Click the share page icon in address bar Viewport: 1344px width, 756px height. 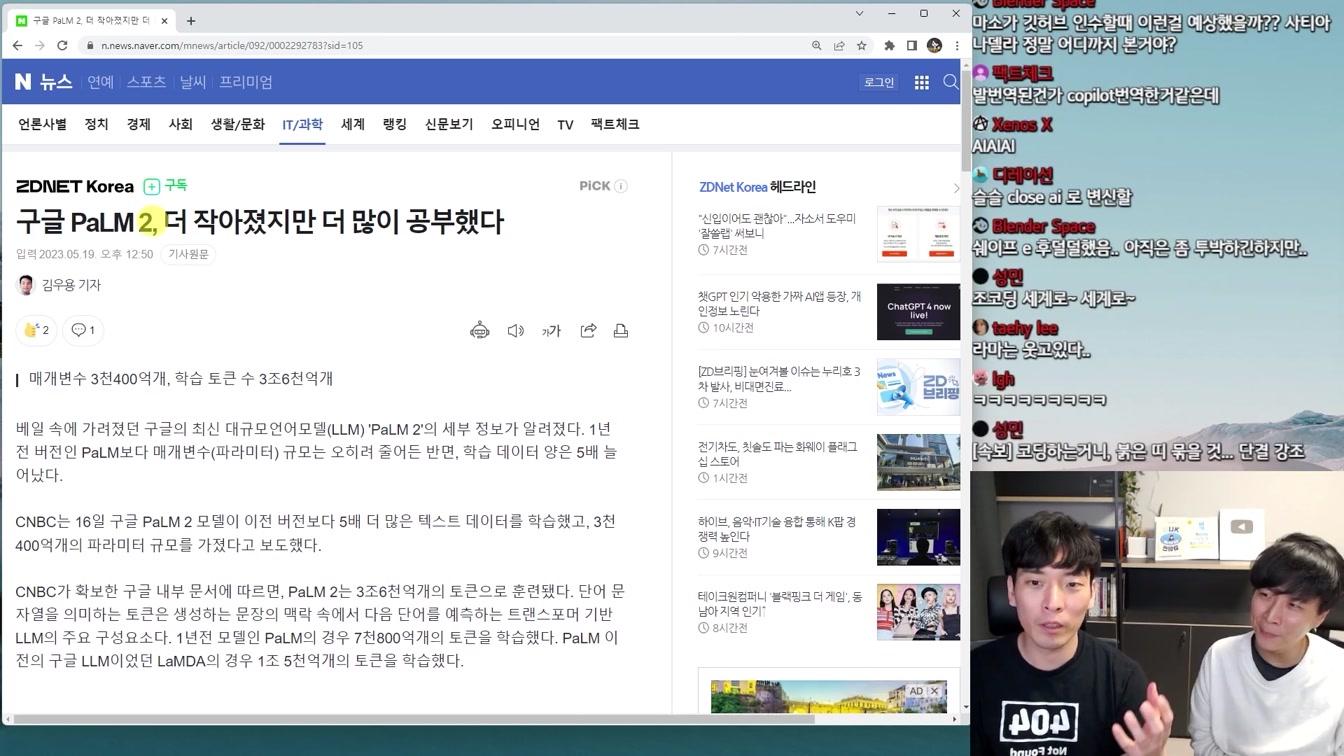[x=839, y=45]
